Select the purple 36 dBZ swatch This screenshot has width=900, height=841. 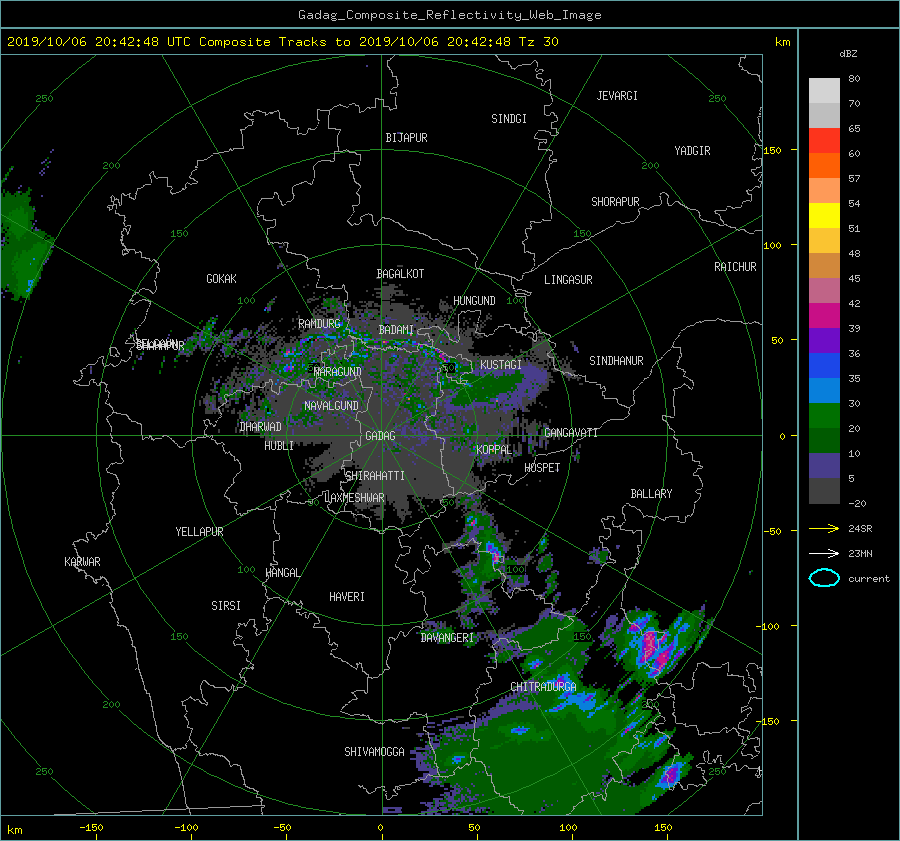tap(824, 341)
